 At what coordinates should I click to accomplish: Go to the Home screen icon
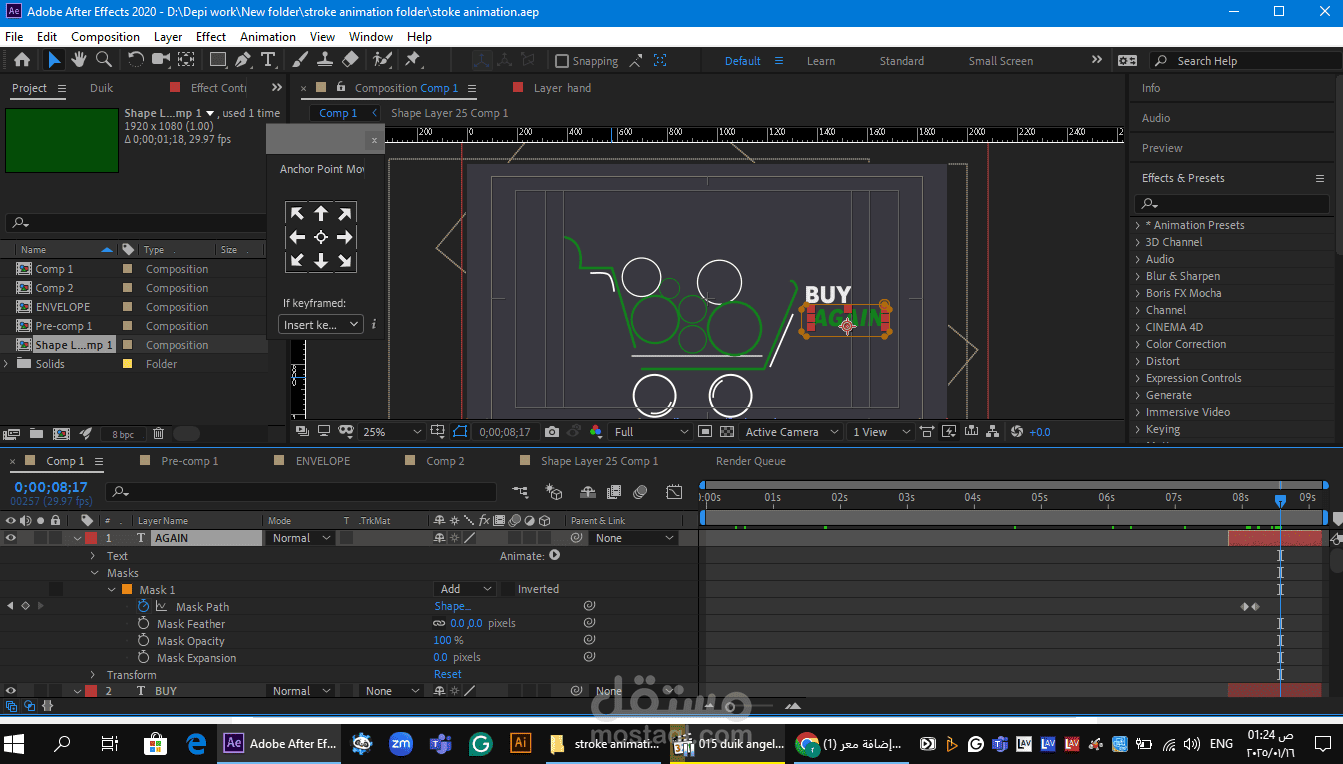coord(22,60)
